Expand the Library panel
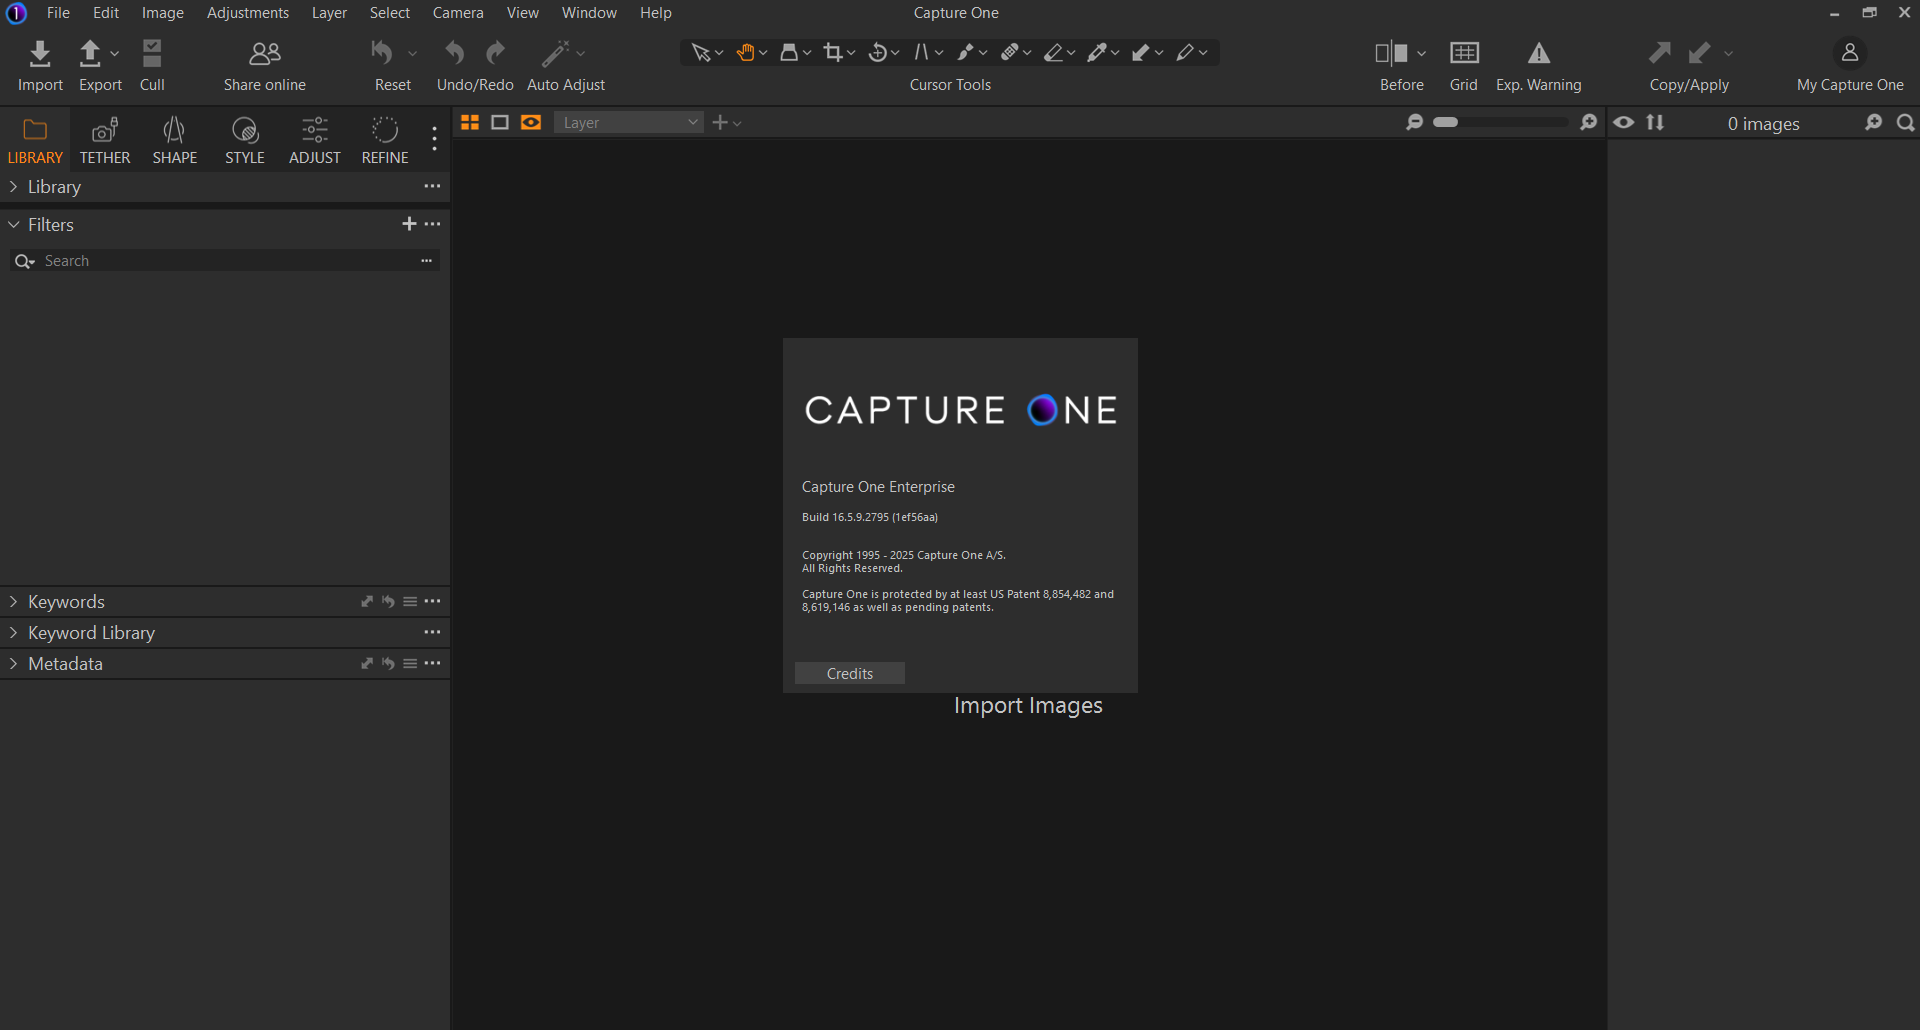 [x=13, y=186]
